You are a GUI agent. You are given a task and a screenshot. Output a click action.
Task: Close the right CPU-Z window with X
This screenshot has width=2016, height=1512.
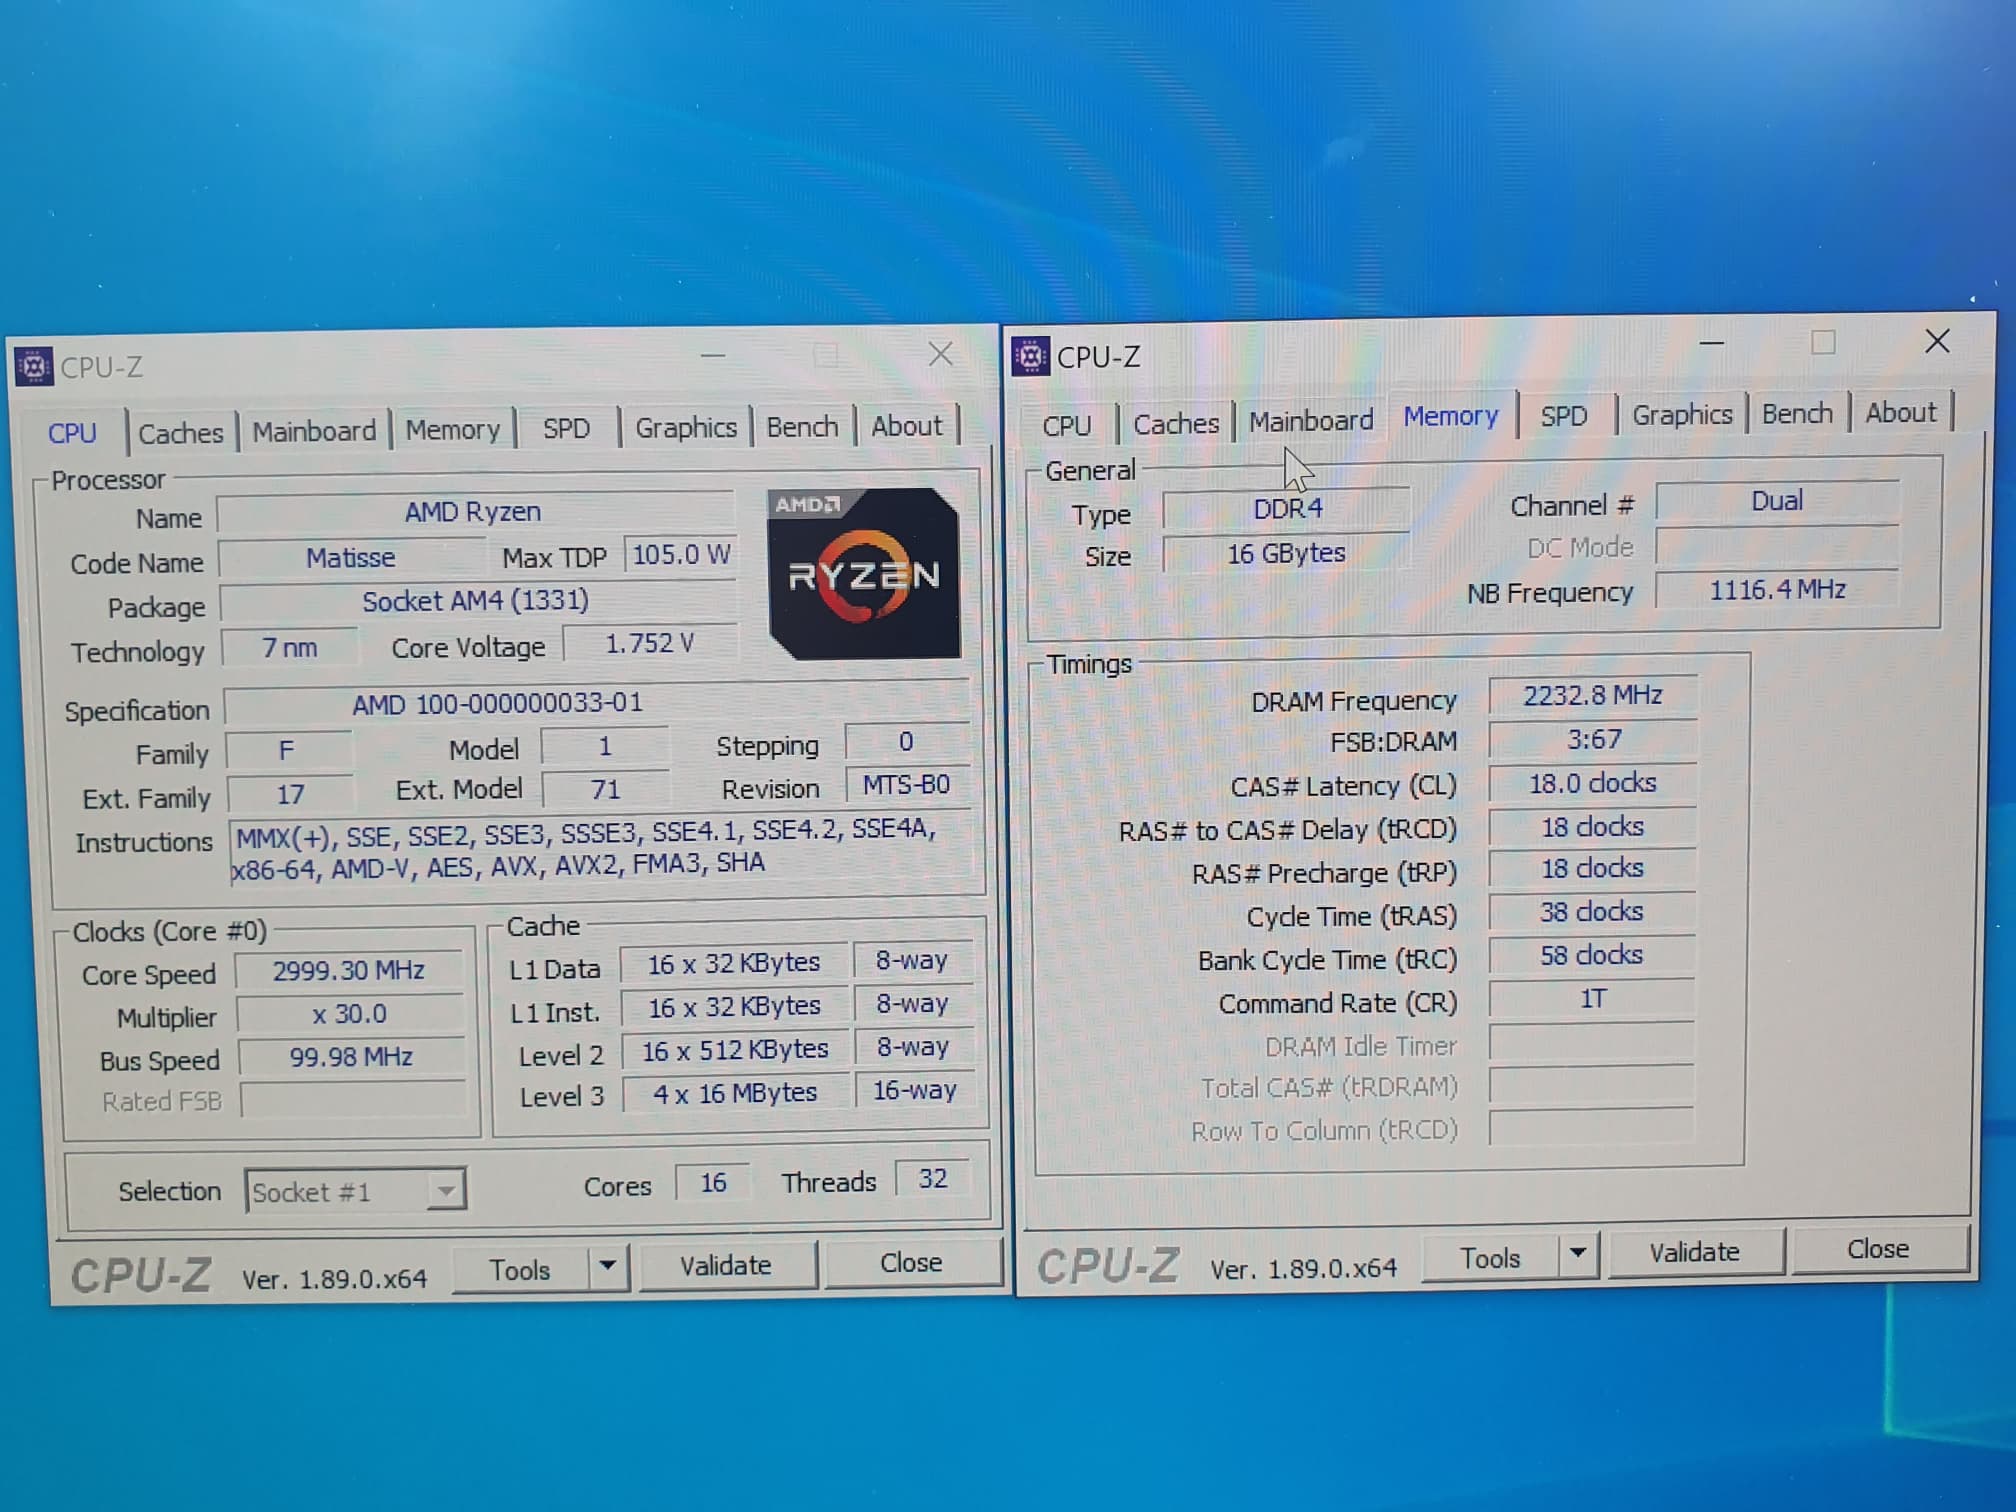[1937, 341]
